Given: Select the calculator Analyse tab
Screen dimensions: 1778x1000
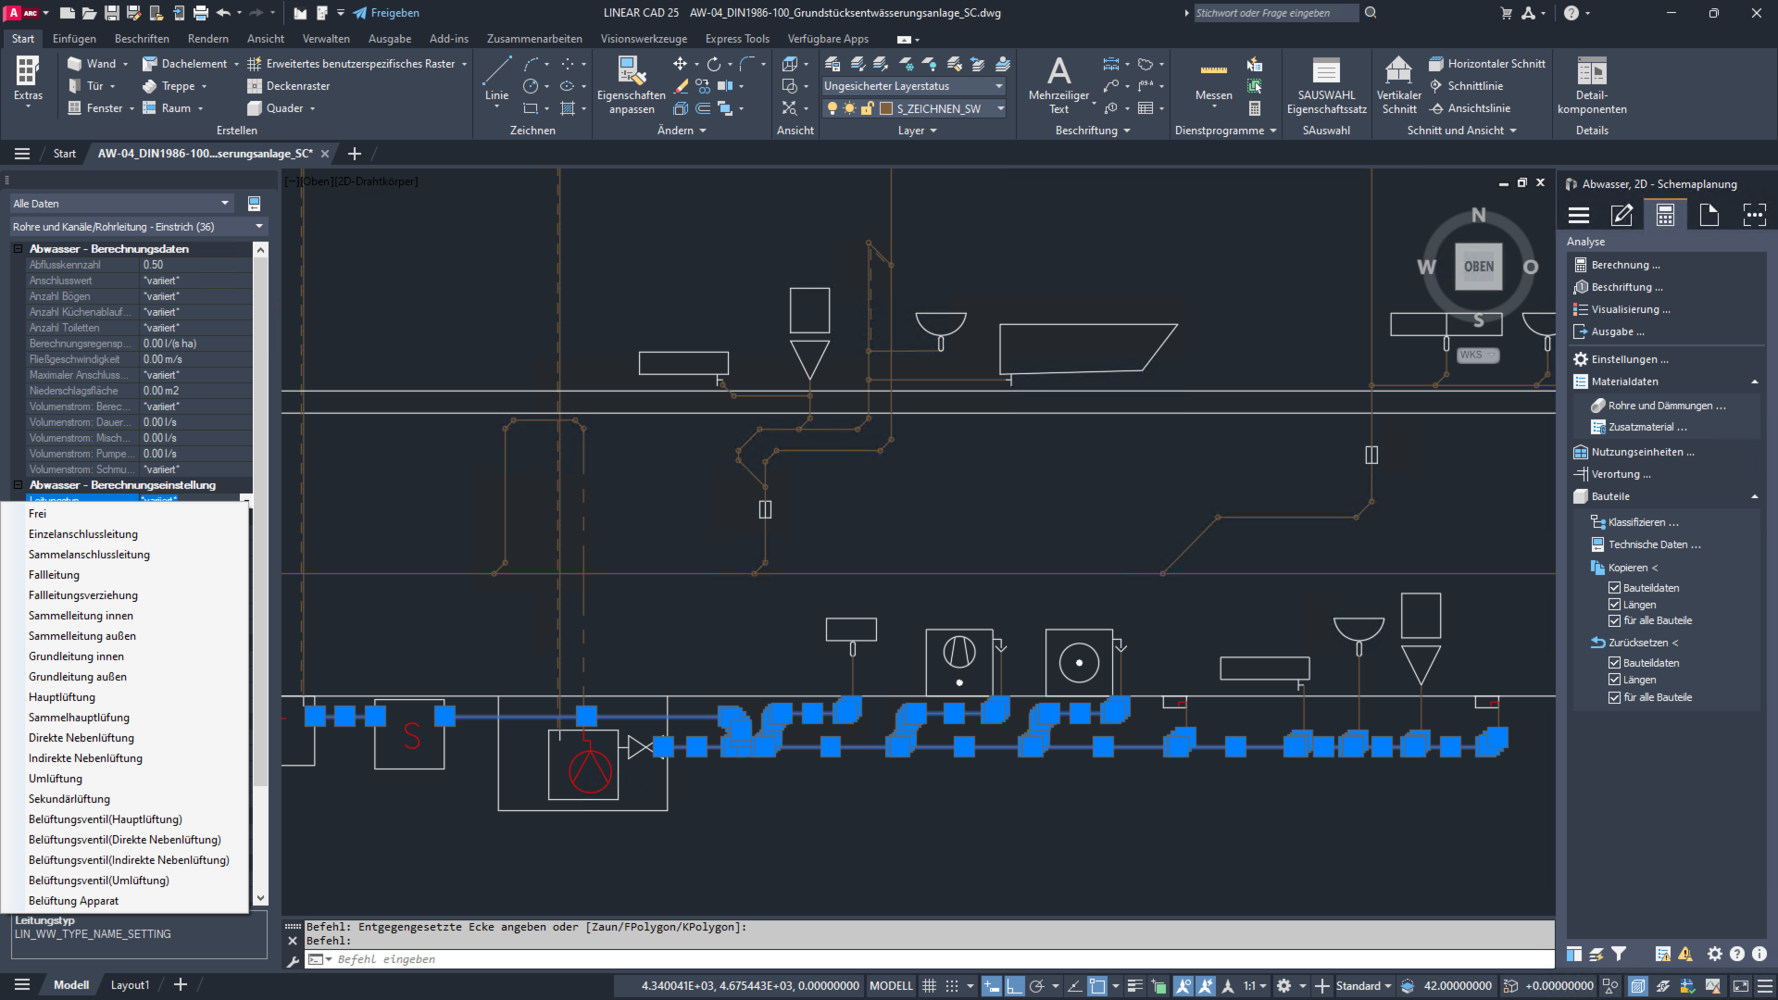Looking at the screenshot, I should 1665,215.
